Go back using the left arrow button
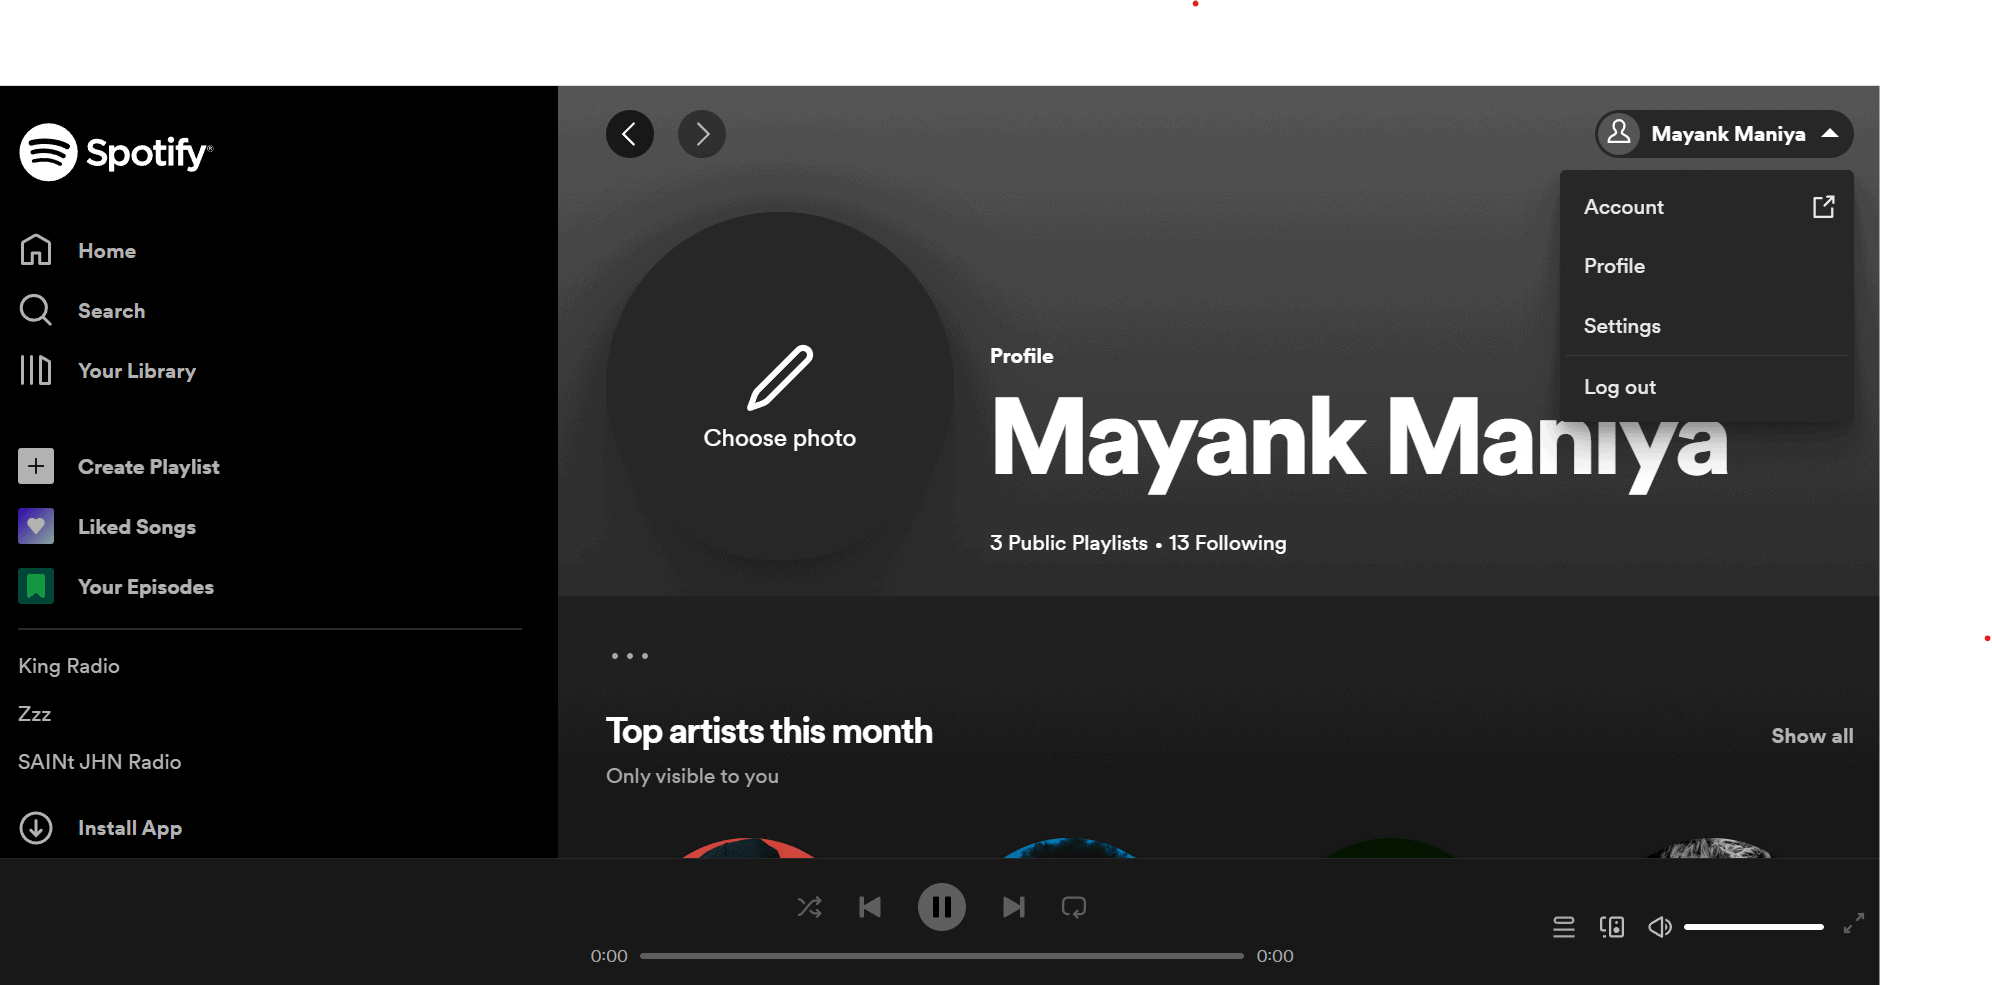Screen dimensions: 1992x985 [x=630, y=134]
